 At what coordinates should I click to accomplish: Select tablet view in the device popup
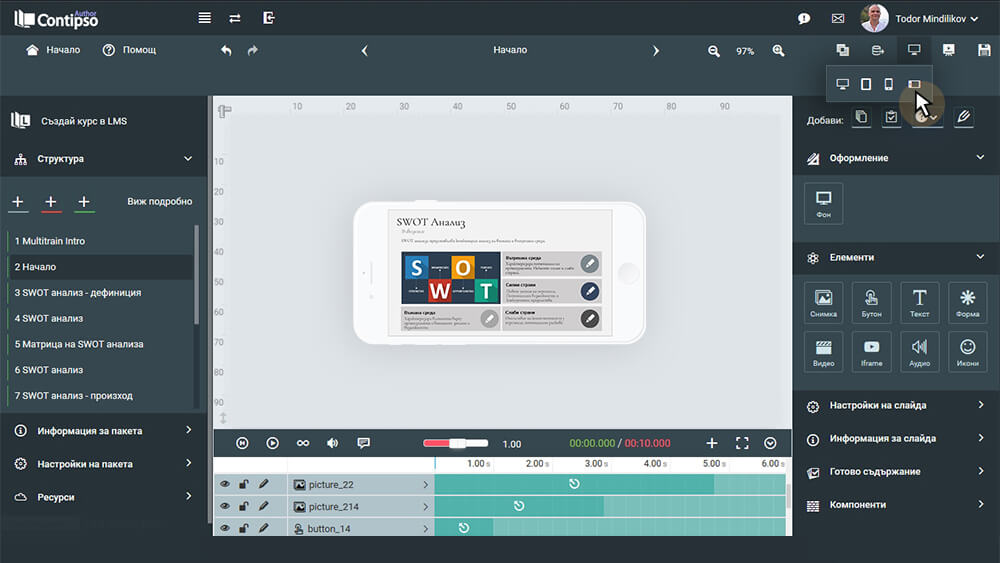click(x=865, y=84)
